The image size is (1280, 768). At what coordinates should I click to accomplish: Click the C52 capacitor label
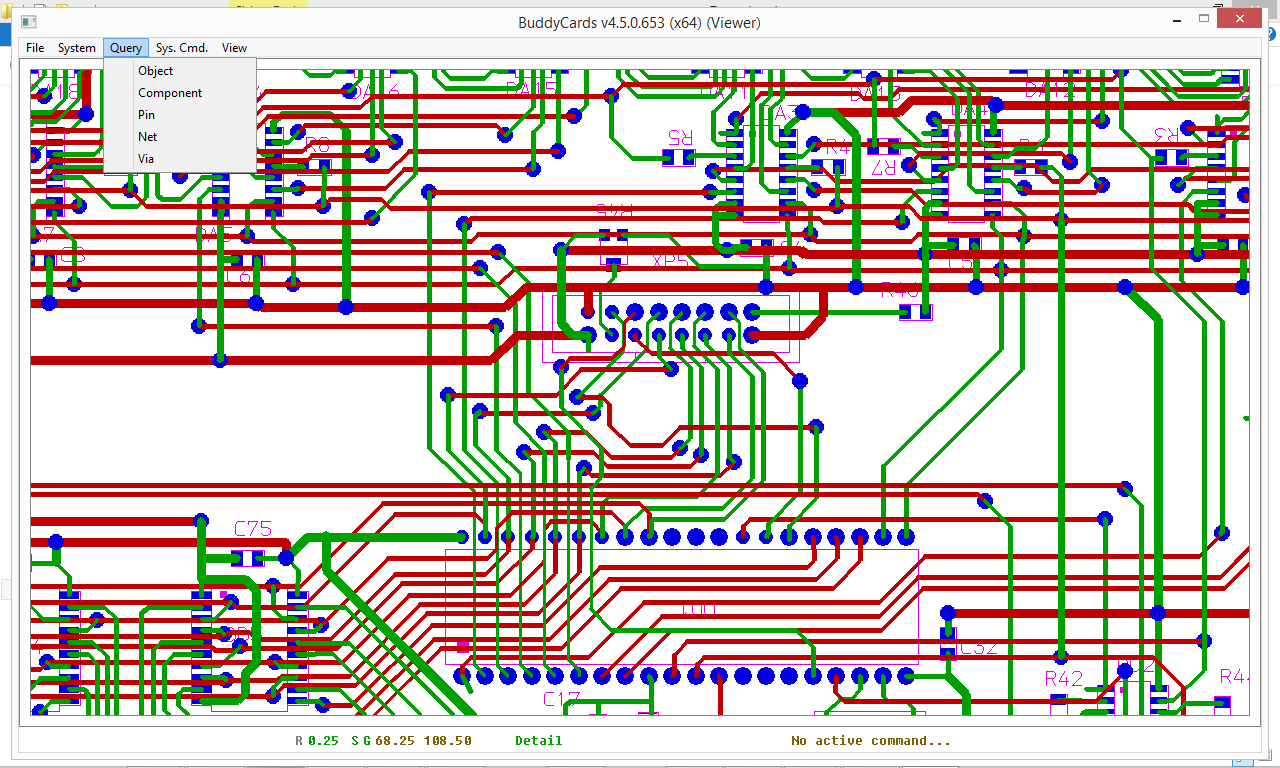pos(978,647)
